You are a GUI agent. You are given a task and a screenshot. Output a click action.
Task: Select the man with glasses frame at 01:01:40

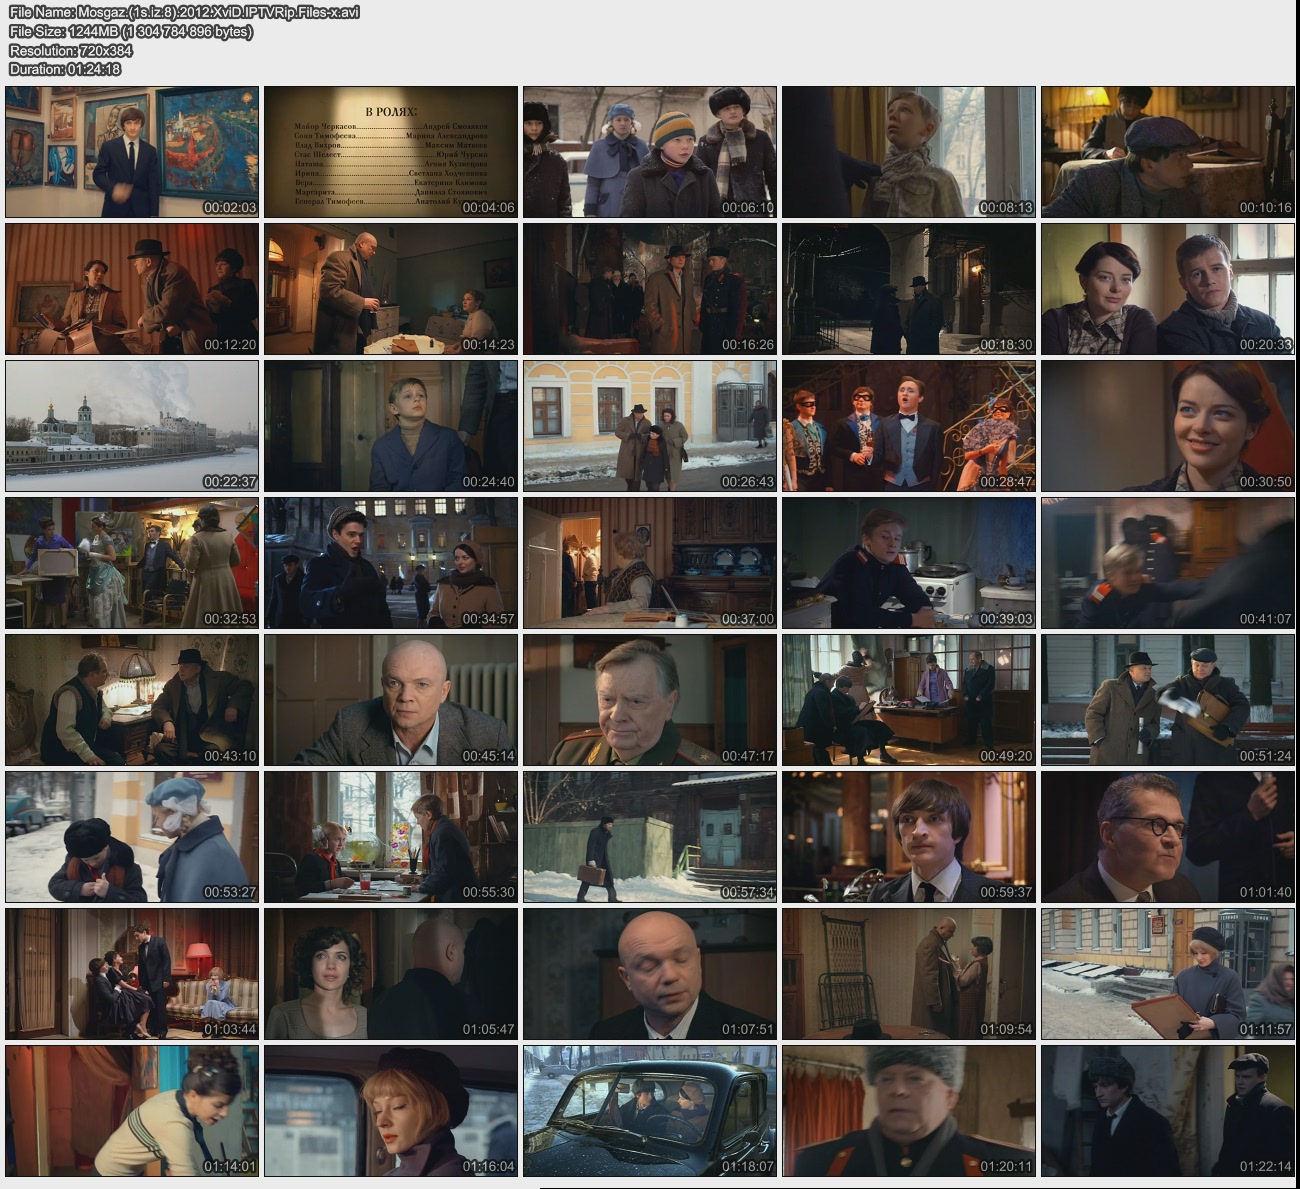[x=1168, y=837]
